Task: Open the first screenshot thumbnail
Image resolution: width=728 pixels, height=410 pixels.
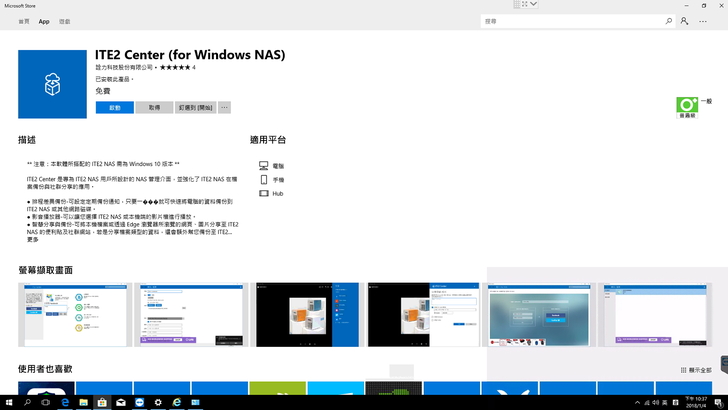Action: pos(73,314)
